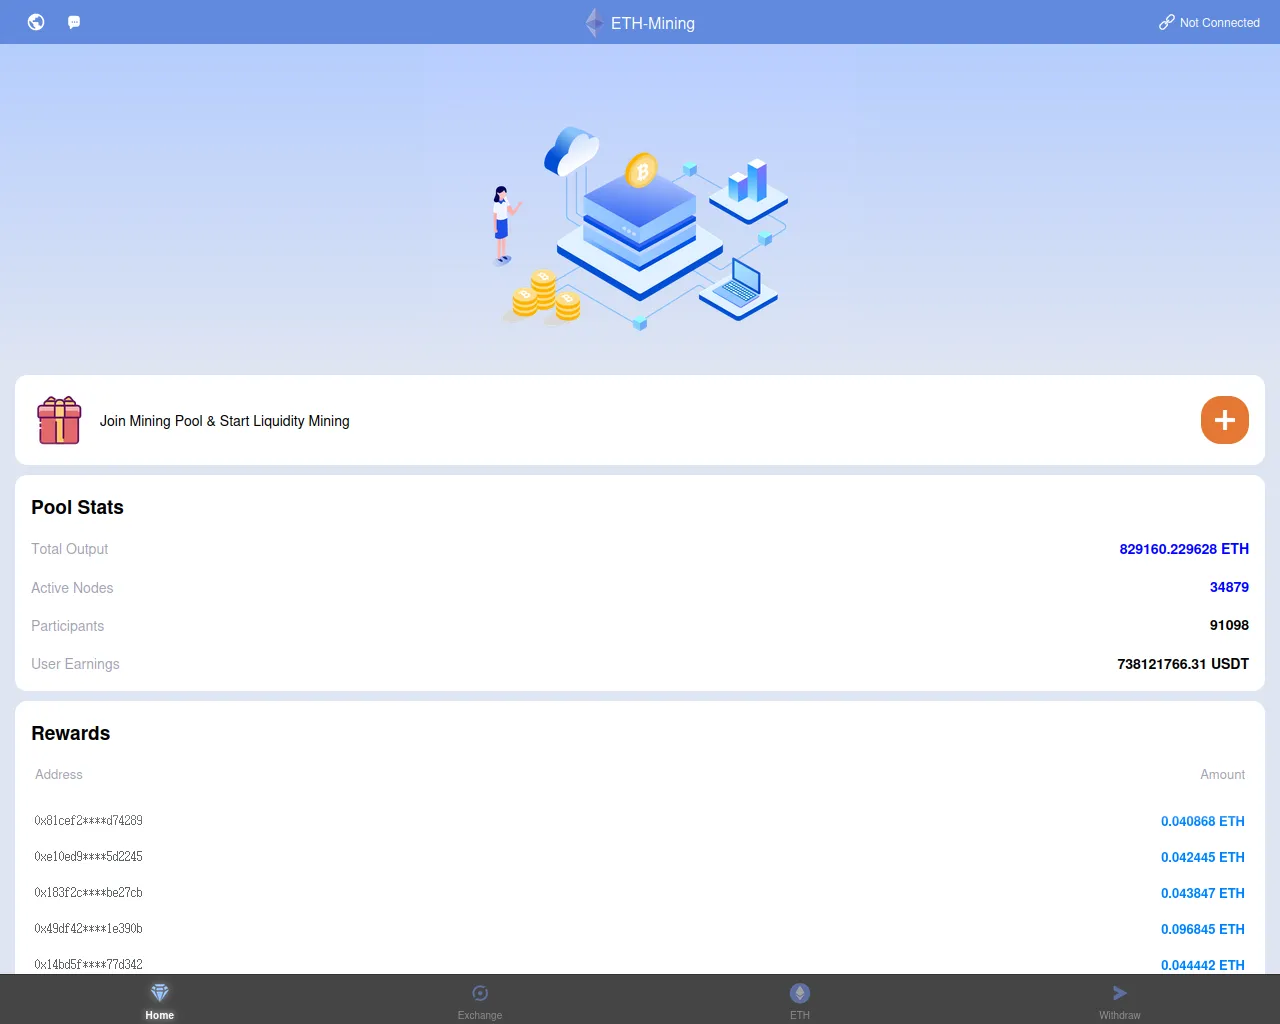Viewport: 1280px width, 1024px height.
Task: Click the 0.043847 ETH reward amount
Action: [x=1203, y=893]
